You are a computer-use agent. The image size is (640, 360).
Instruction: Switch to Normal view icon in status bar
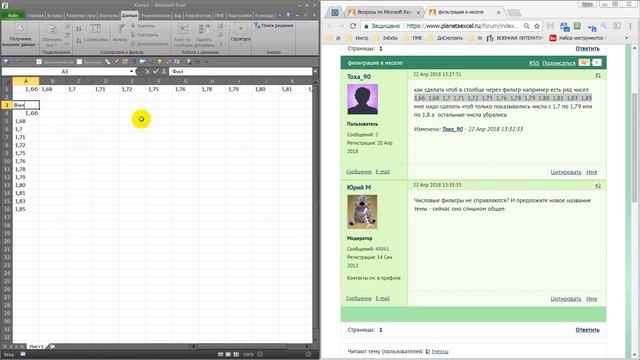pyautogui.click(x=220, y=354)
